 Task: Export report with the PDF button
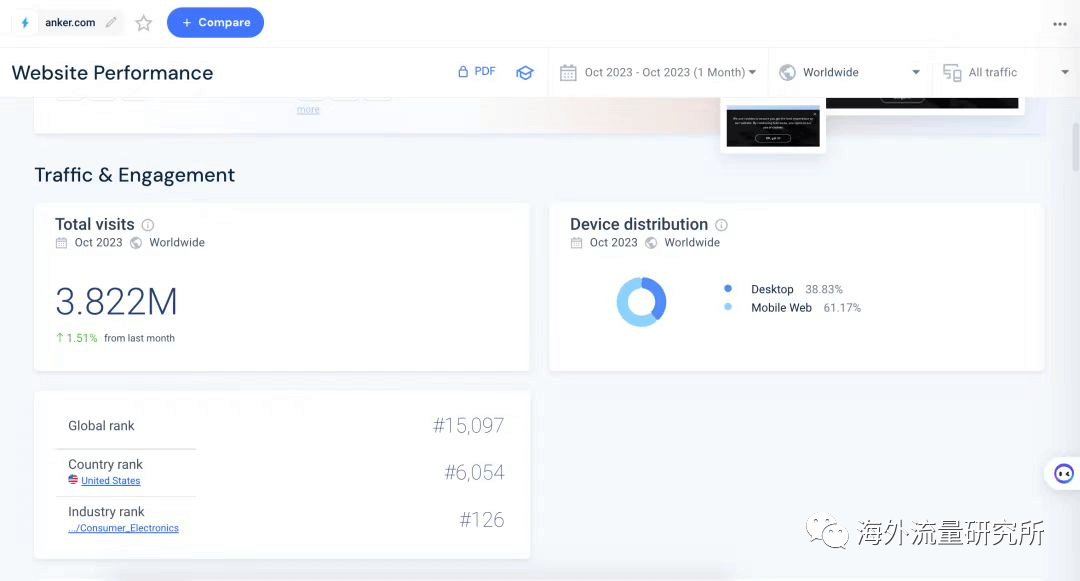coord(477,72)
